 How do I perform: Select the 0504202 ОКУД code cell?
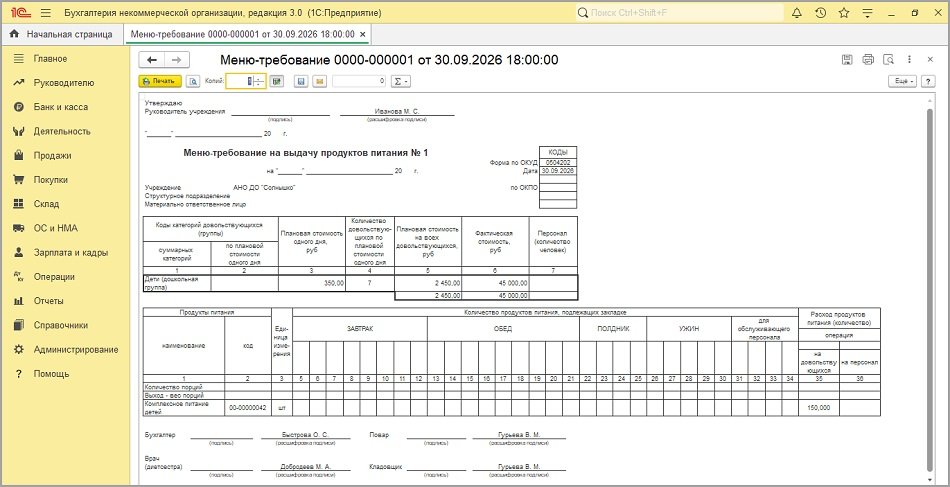(x=558, y=163)
